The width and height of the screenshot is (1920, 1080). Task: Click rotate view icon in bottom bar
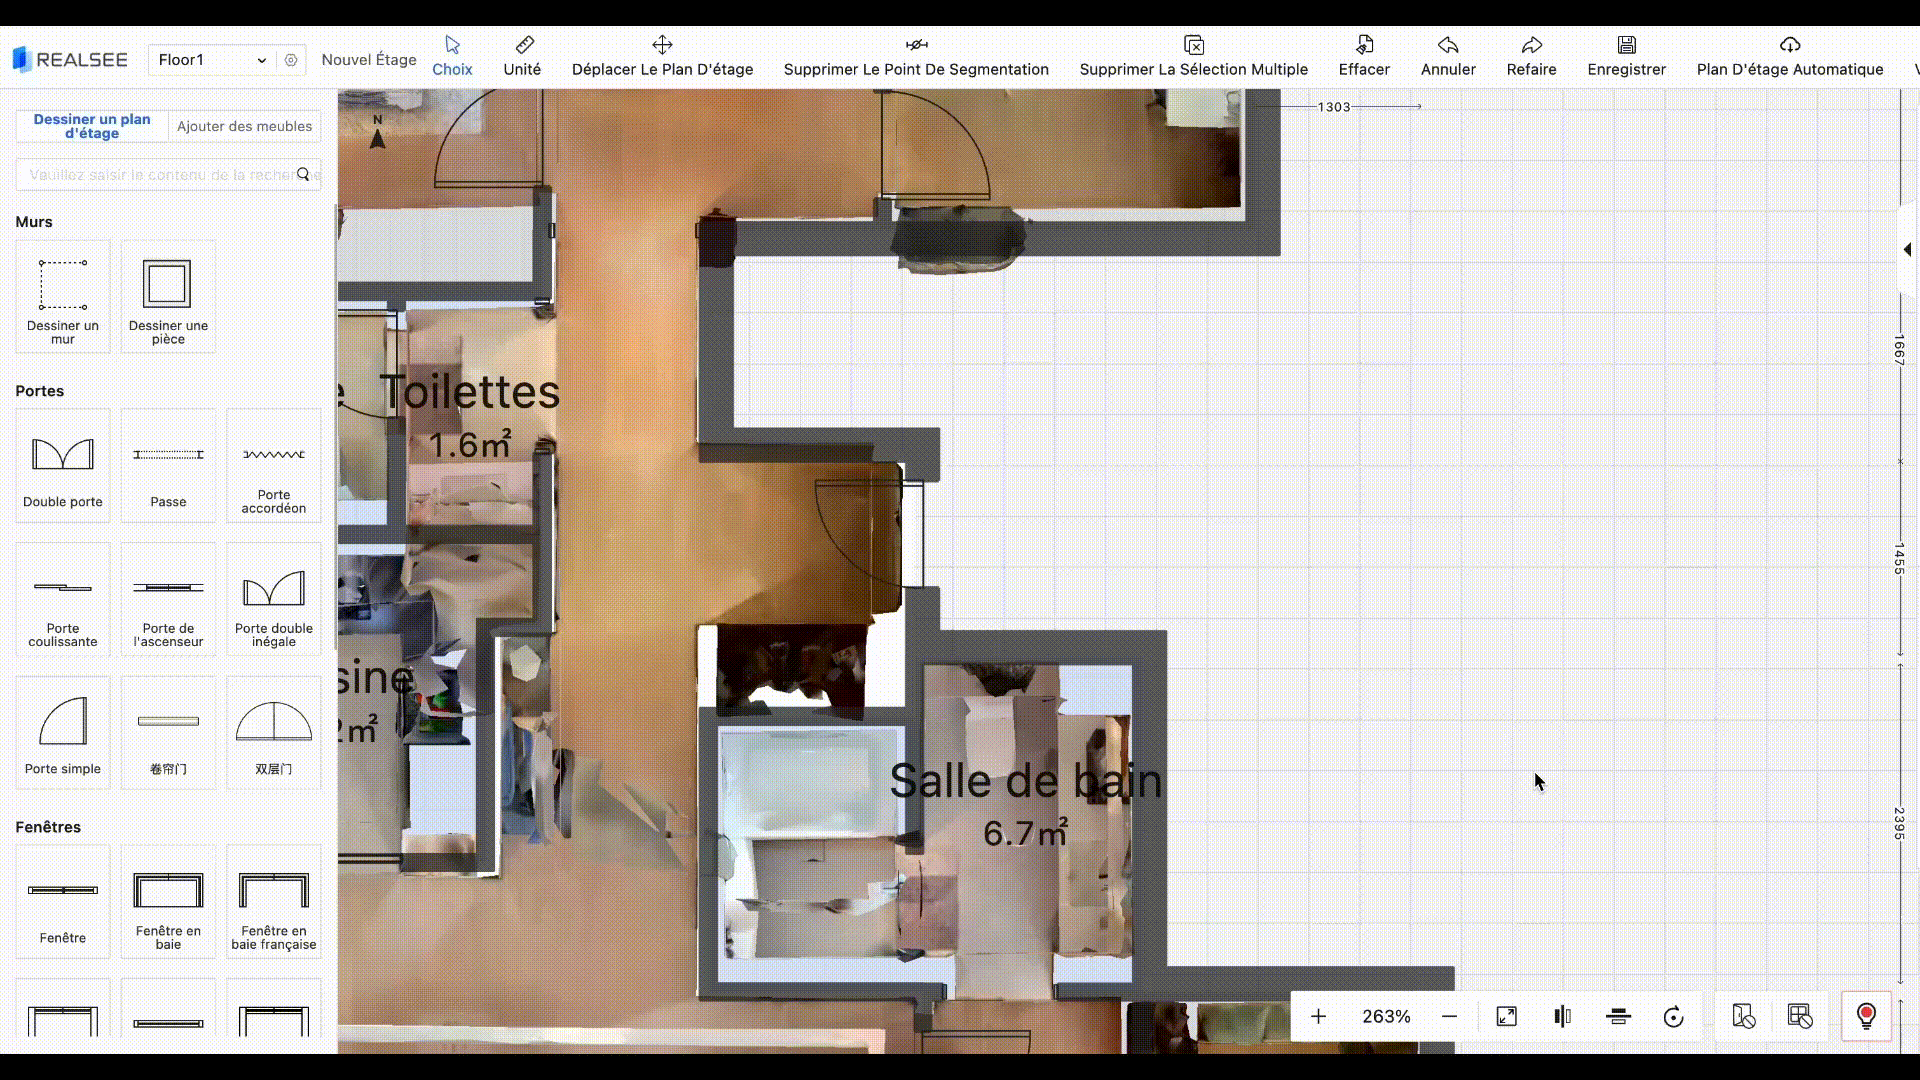pyautogui.click(x=1673, y=1017)
